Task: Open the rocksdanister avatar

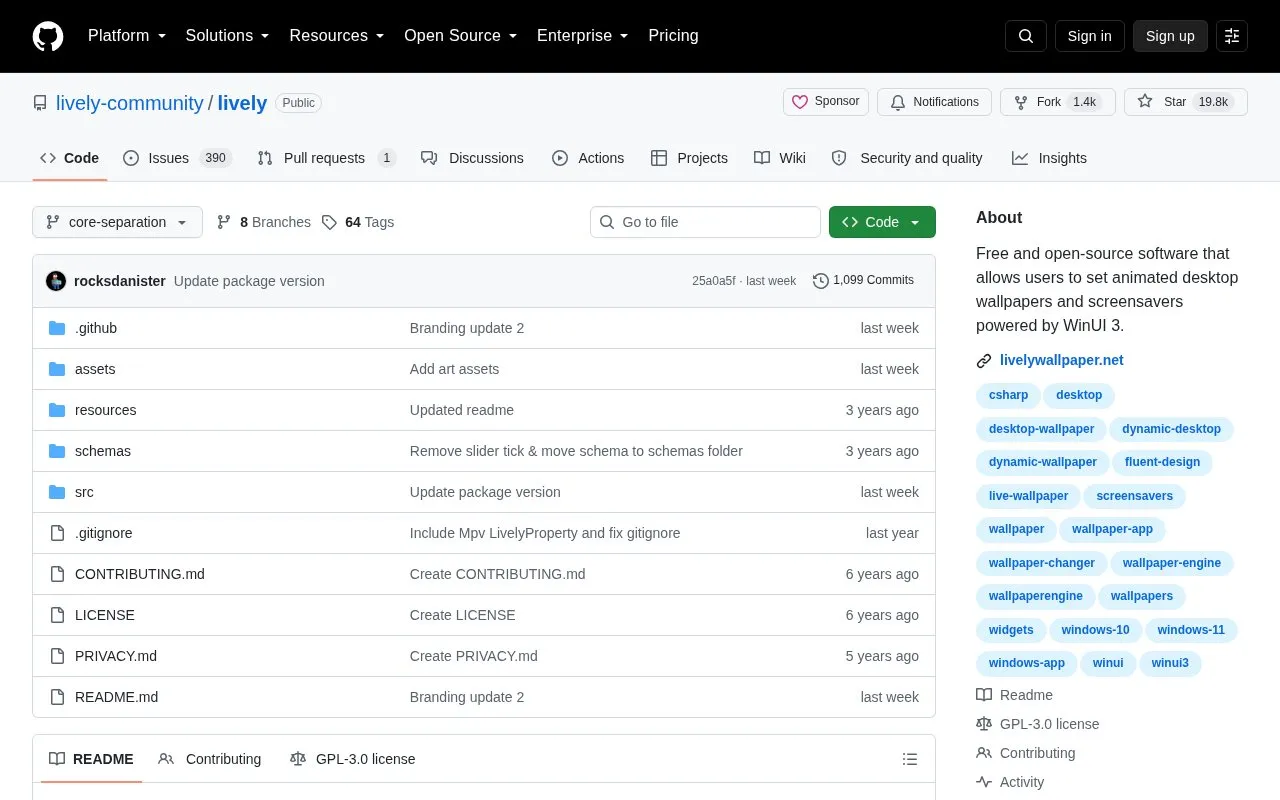Action: point(56,281)
